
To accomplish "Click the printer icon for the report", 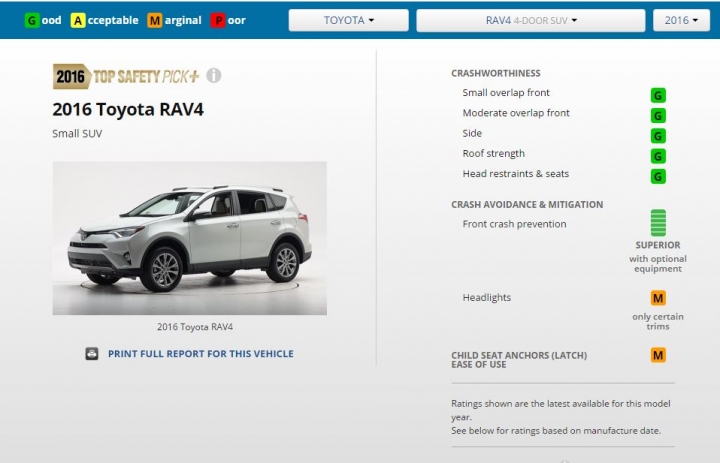I will pos(92,354).
